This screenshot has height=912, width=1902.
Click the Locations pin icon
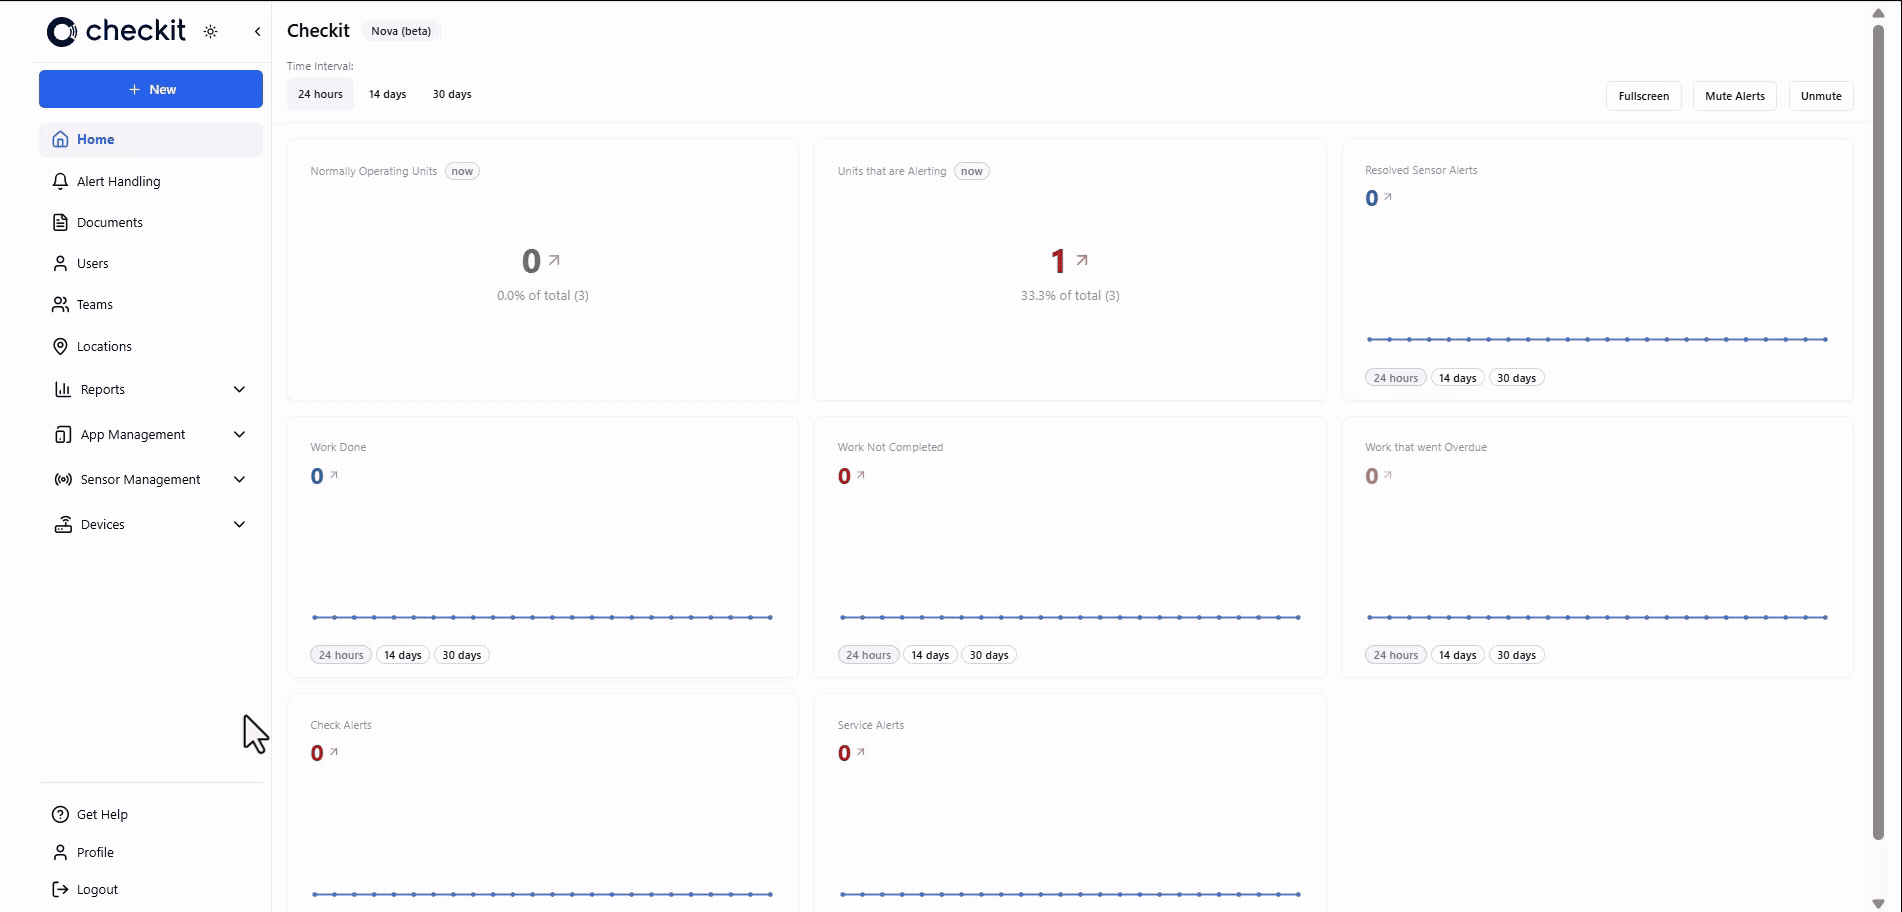click(x=60, y=346)
